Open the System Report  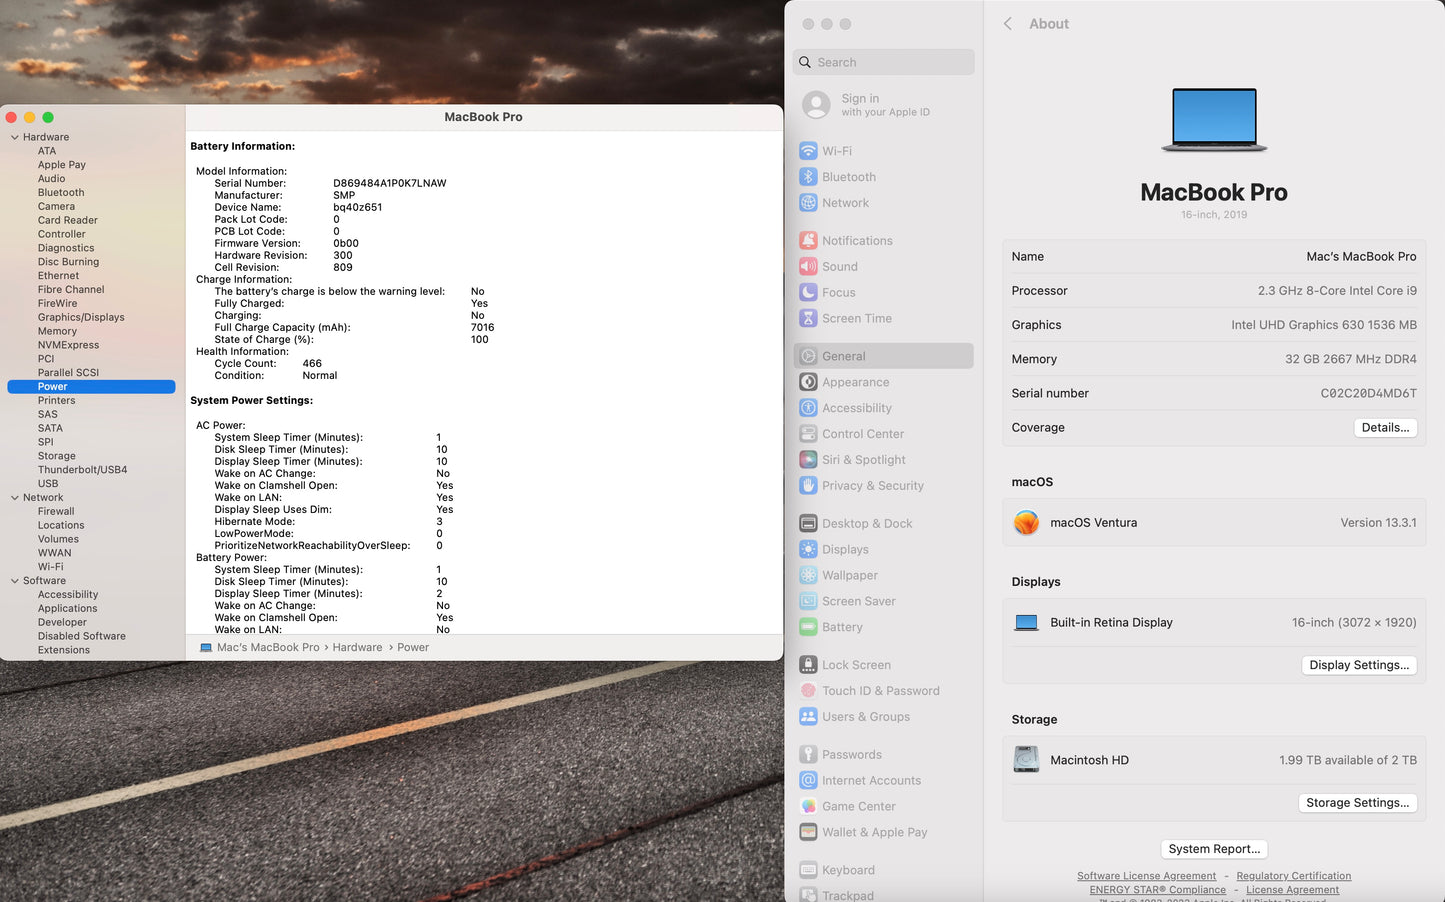point(1213,848)
